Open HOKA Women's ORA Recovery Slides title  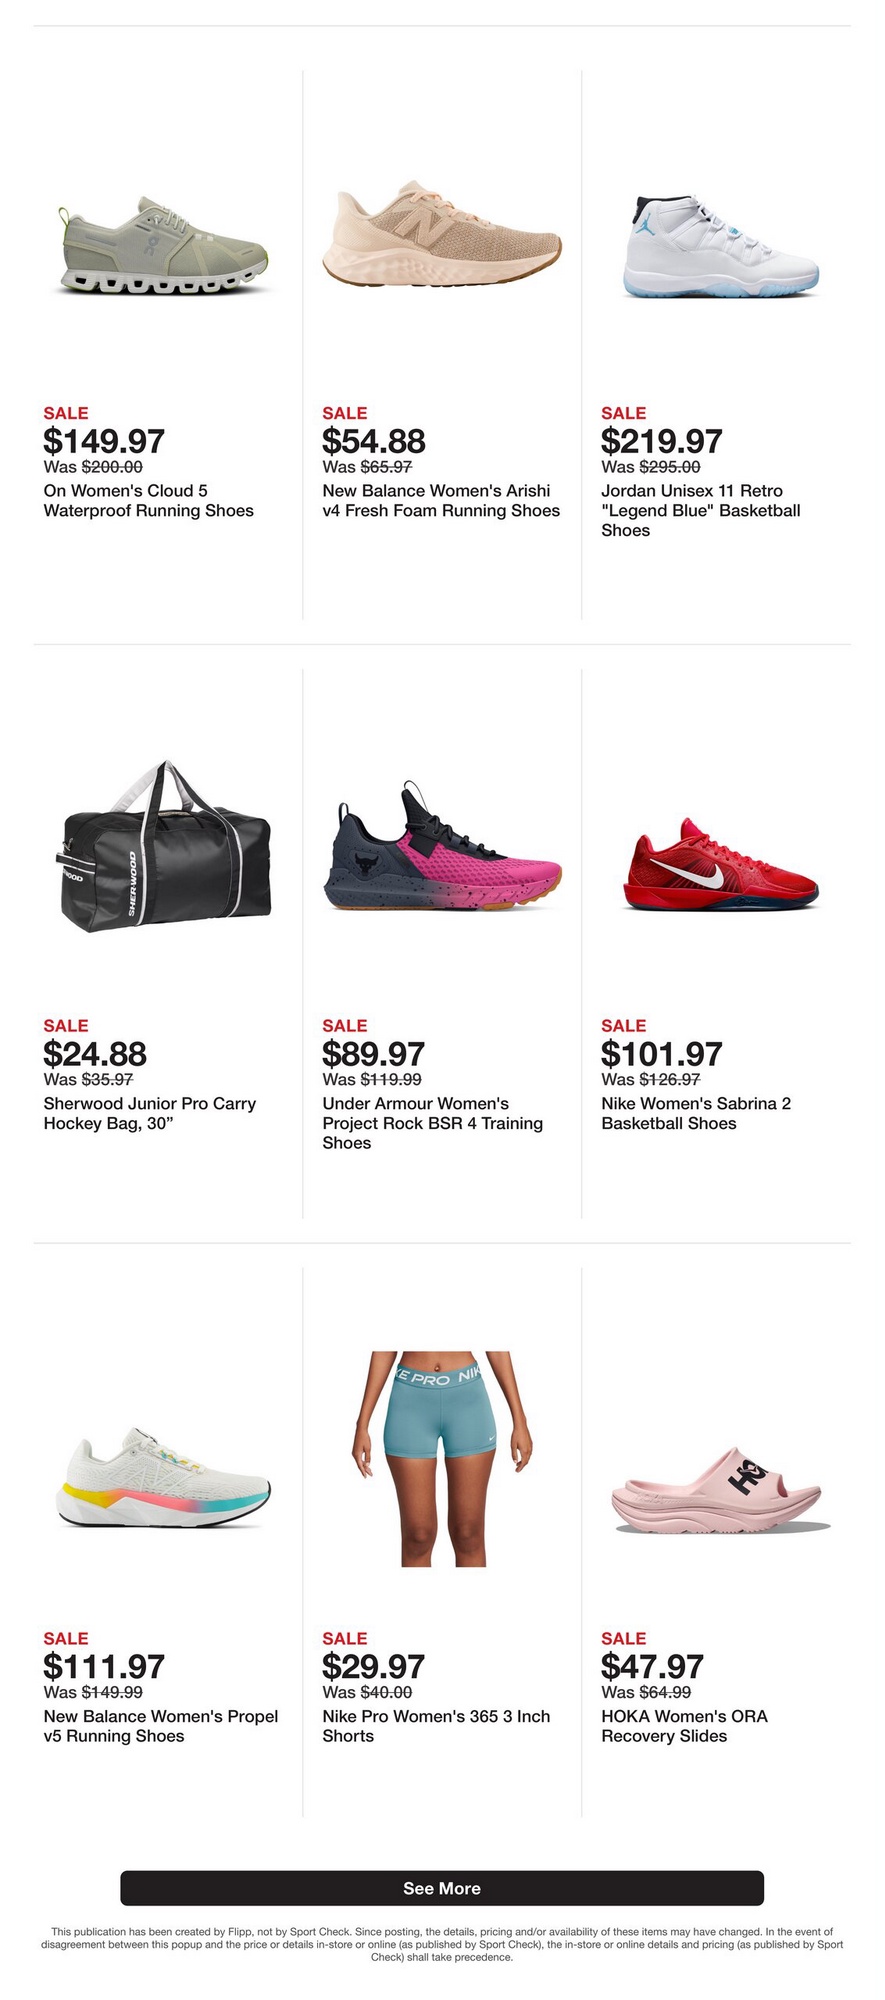pyautogui.click(x=684, y=1727)
